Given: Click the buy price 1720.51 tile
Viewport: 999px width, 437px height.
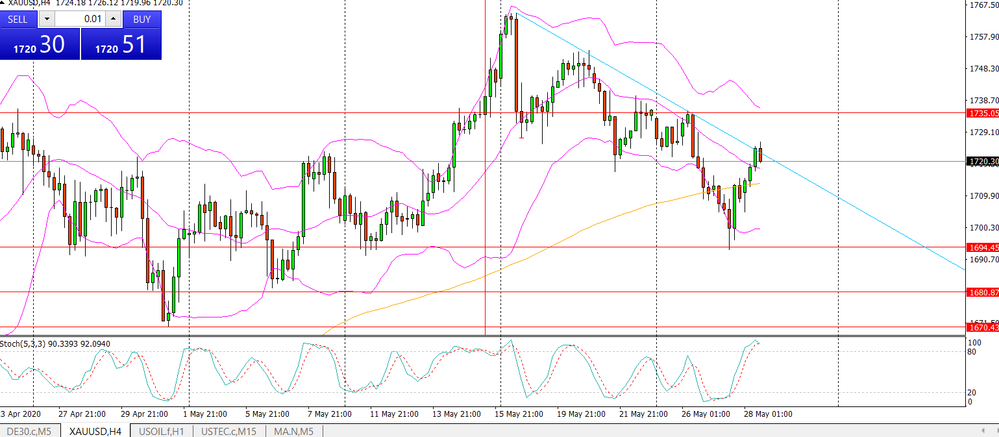Looking at the screenshot, I should click(120, 44).
